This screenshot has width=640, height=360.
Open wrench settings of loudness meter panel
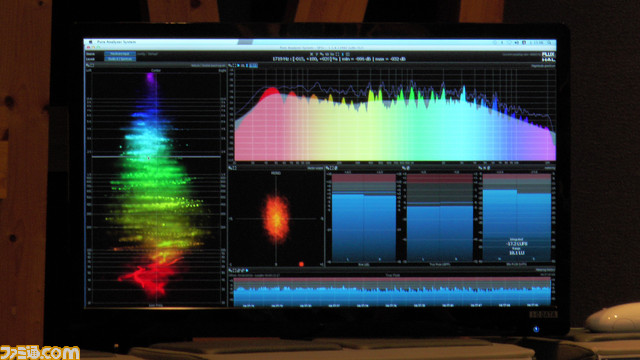(x=480, y=168)
